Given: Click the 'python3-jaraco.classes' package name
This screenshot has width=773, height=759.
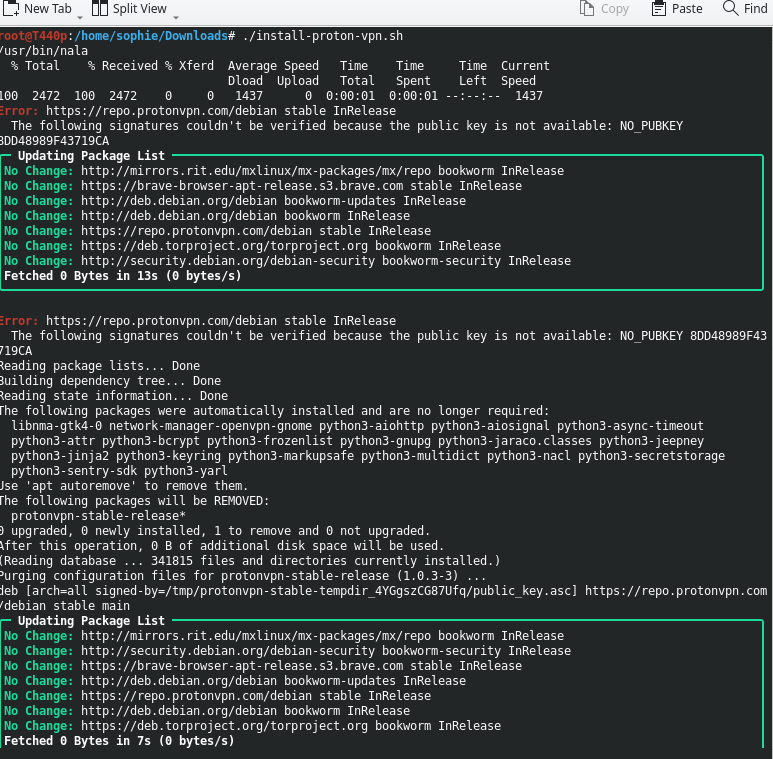Looking at the screenshot, I should click(x=515, y=441).
